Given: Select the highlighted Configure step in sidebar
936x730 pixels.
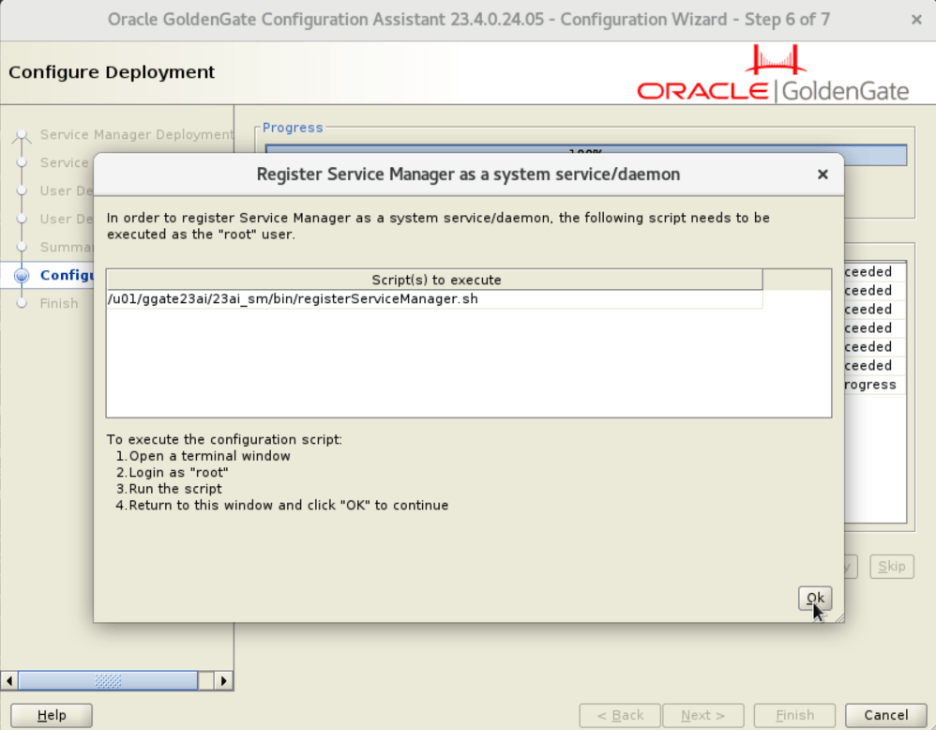Looking at the screenshot, I should click(67, 275).
